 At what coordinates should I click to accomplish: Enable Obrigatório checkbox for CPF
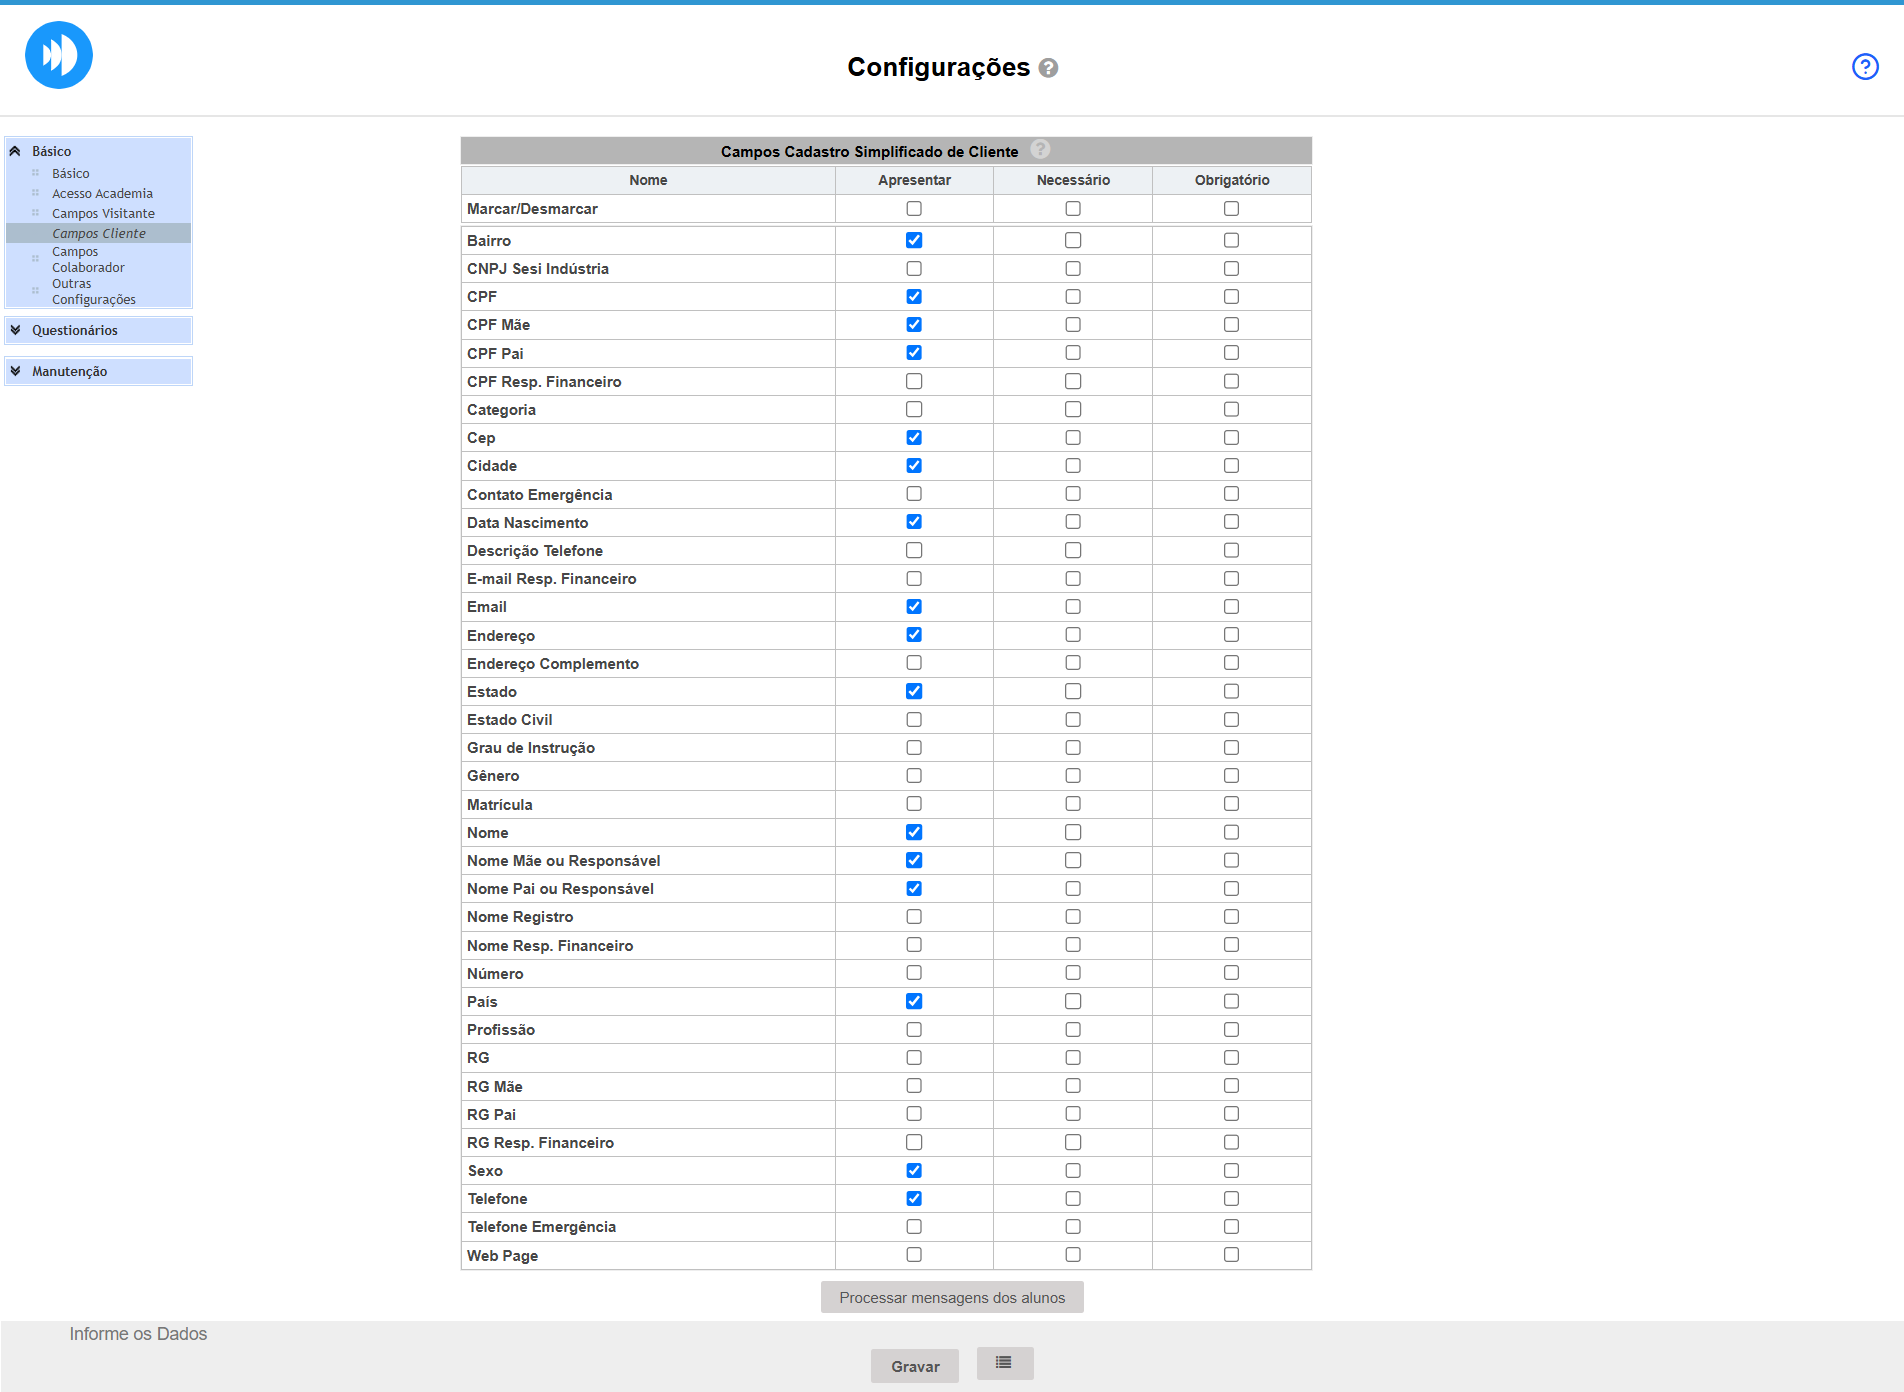1231,297
